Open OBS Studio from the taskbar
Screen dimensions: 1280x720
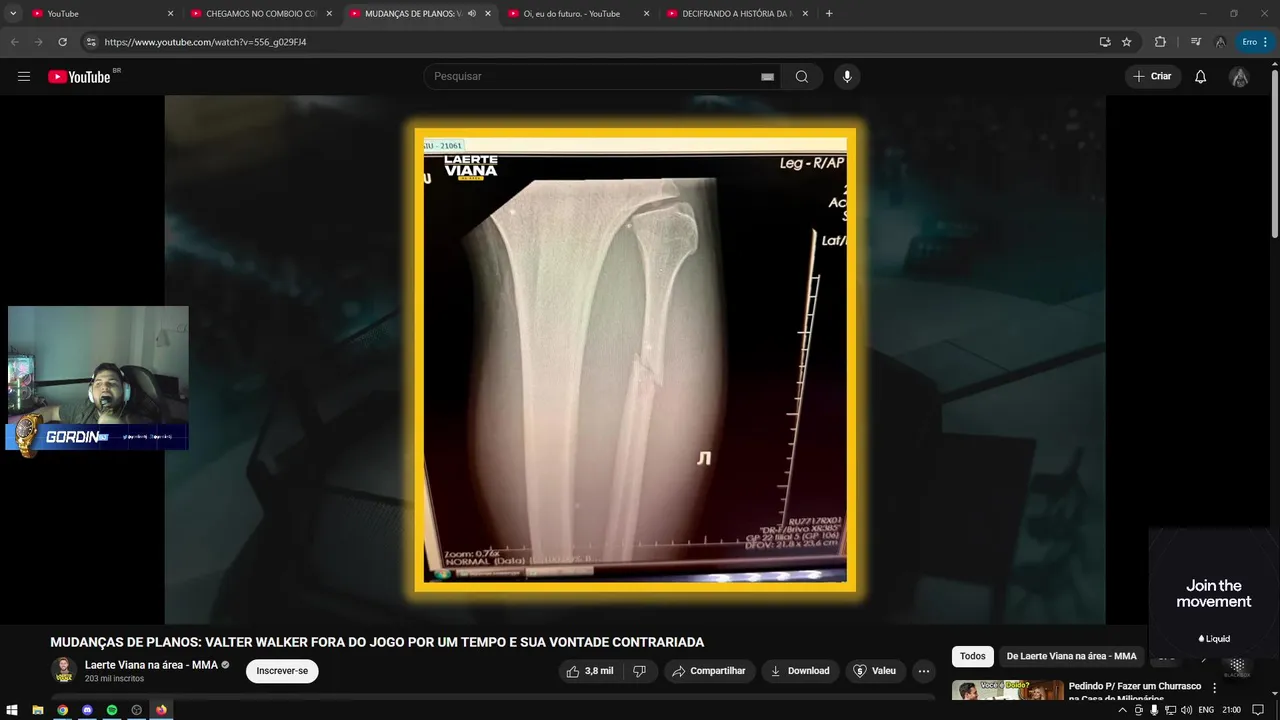point(137,710)
